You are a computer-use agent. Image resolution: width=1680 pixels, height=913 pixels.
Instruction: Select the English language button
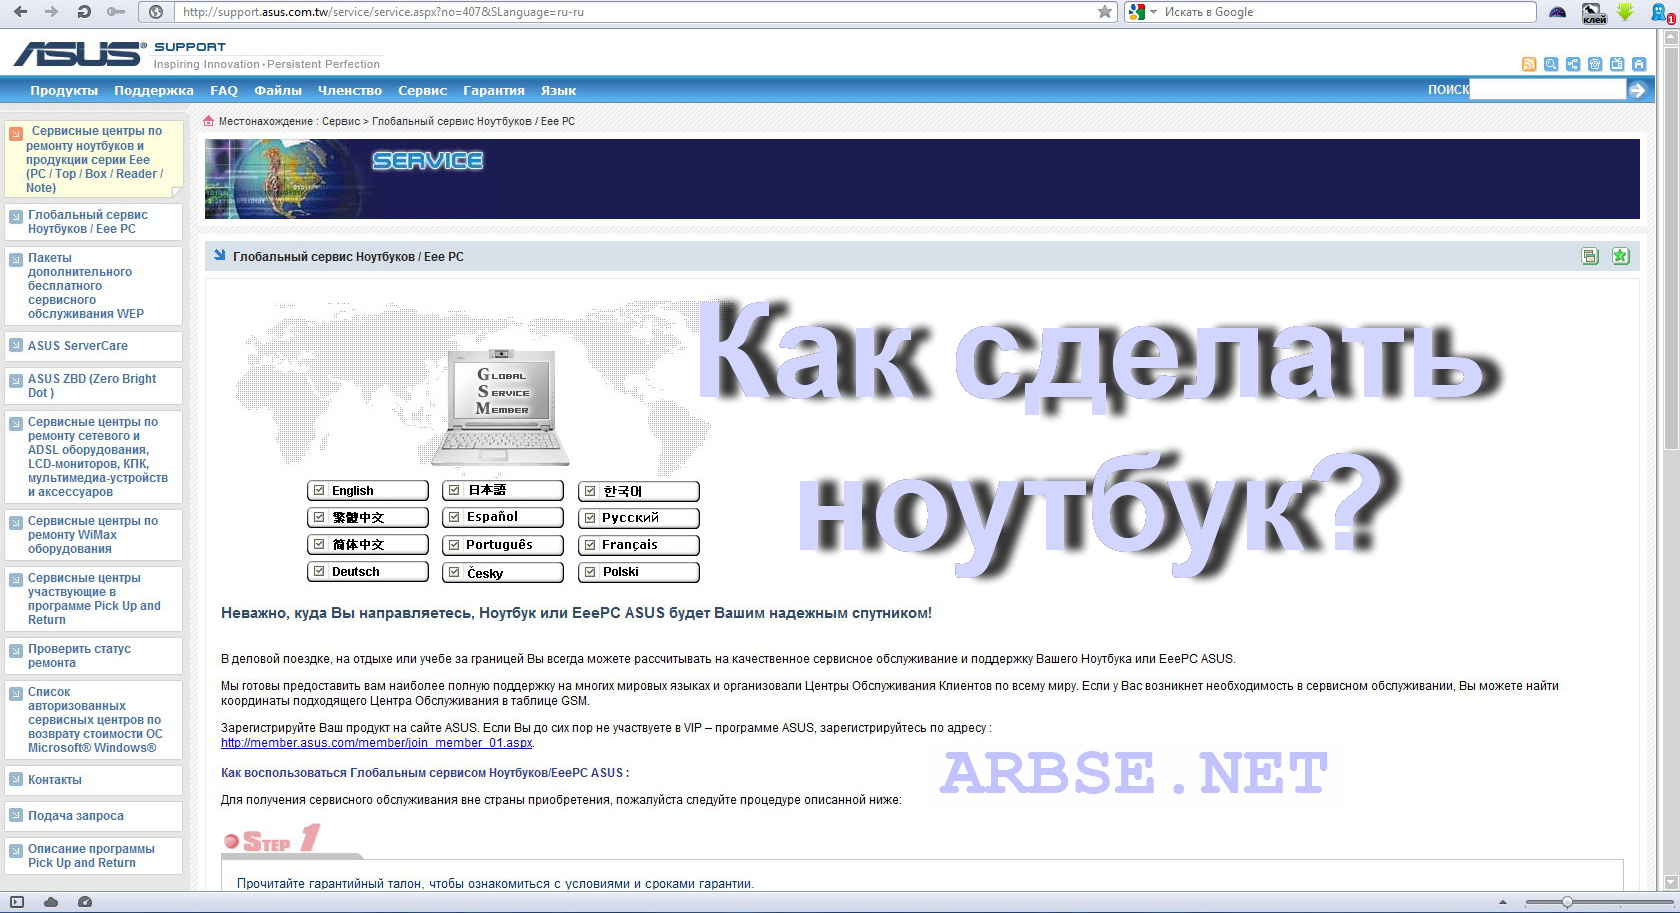coord(368,491)
